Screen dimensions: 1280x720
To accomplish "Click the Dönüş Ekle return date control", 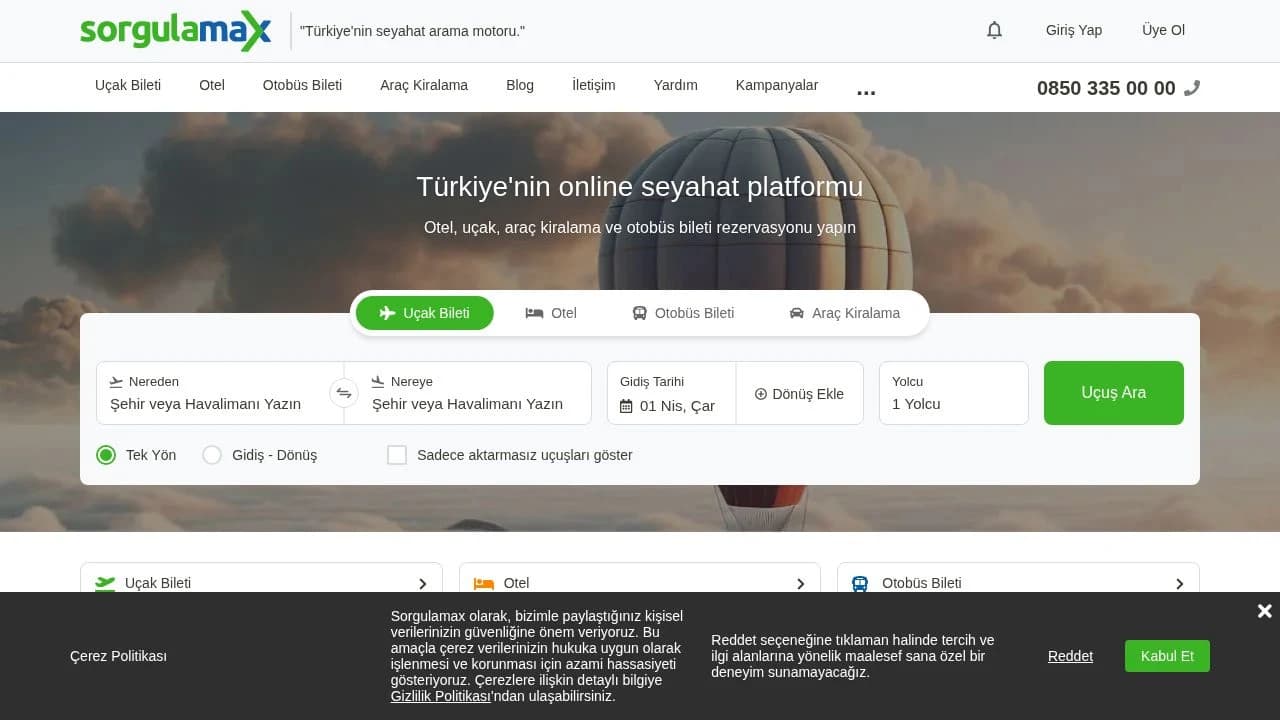I will tap(800, 393).
